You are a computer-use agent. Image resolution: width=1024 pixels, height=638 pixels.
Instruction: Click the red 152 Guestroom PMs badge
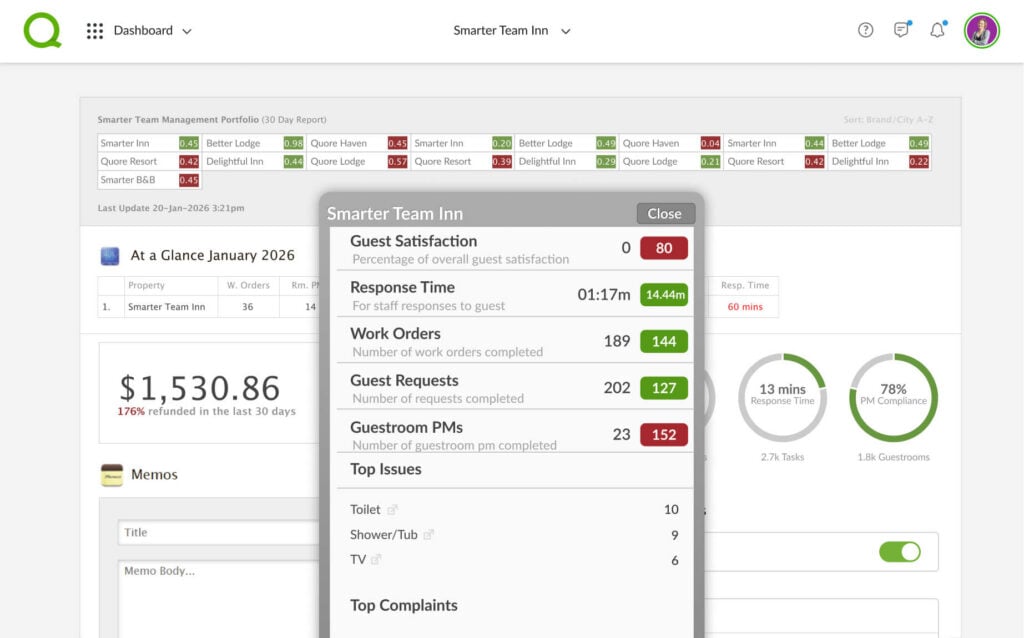[664, 435]
